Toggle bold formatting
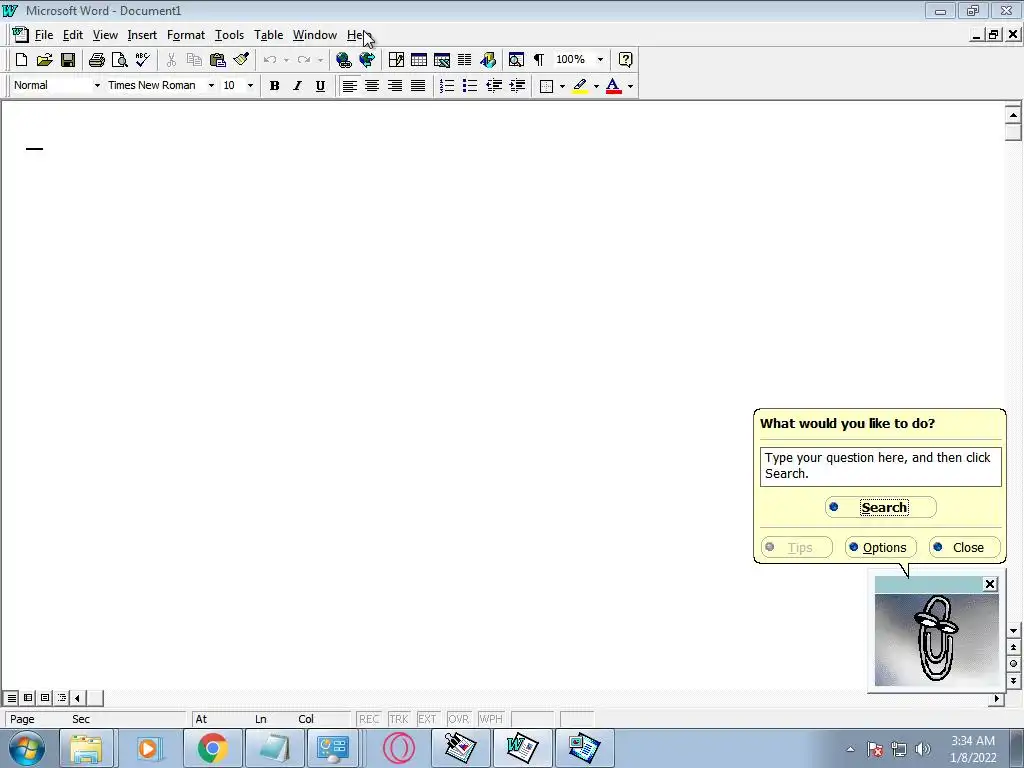The height and width of the screenshot is (768, 1024). [274, 86]
